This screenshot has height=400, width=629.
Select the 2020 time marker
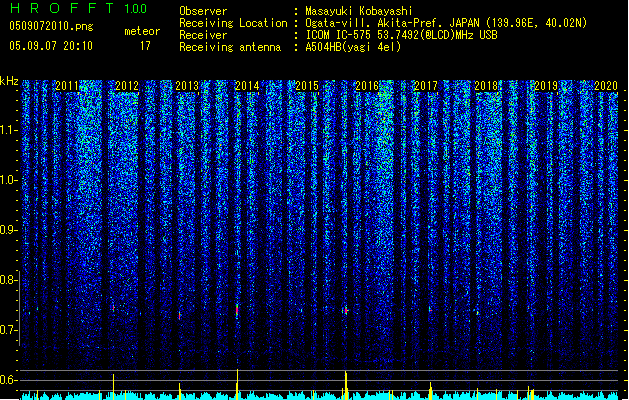[606, 86]
